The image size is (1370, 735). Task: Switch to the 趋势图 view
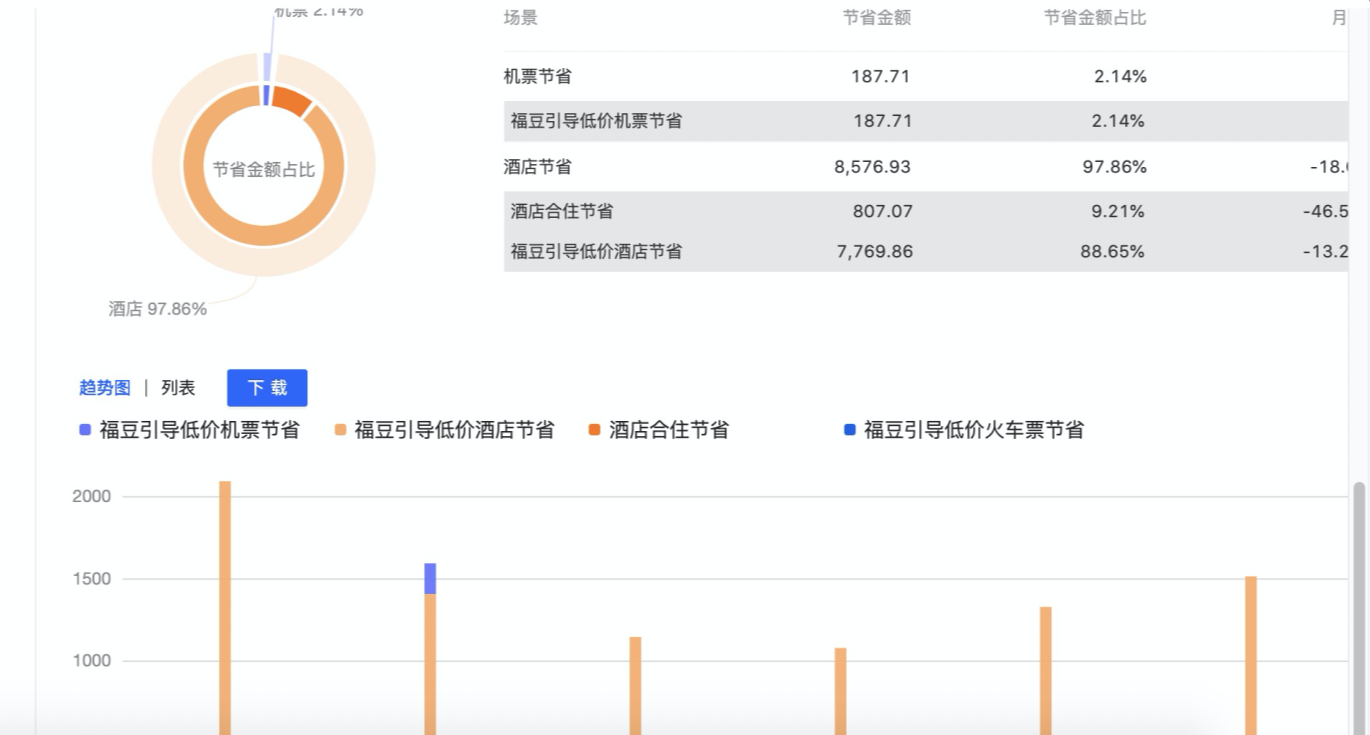point(105,388)
